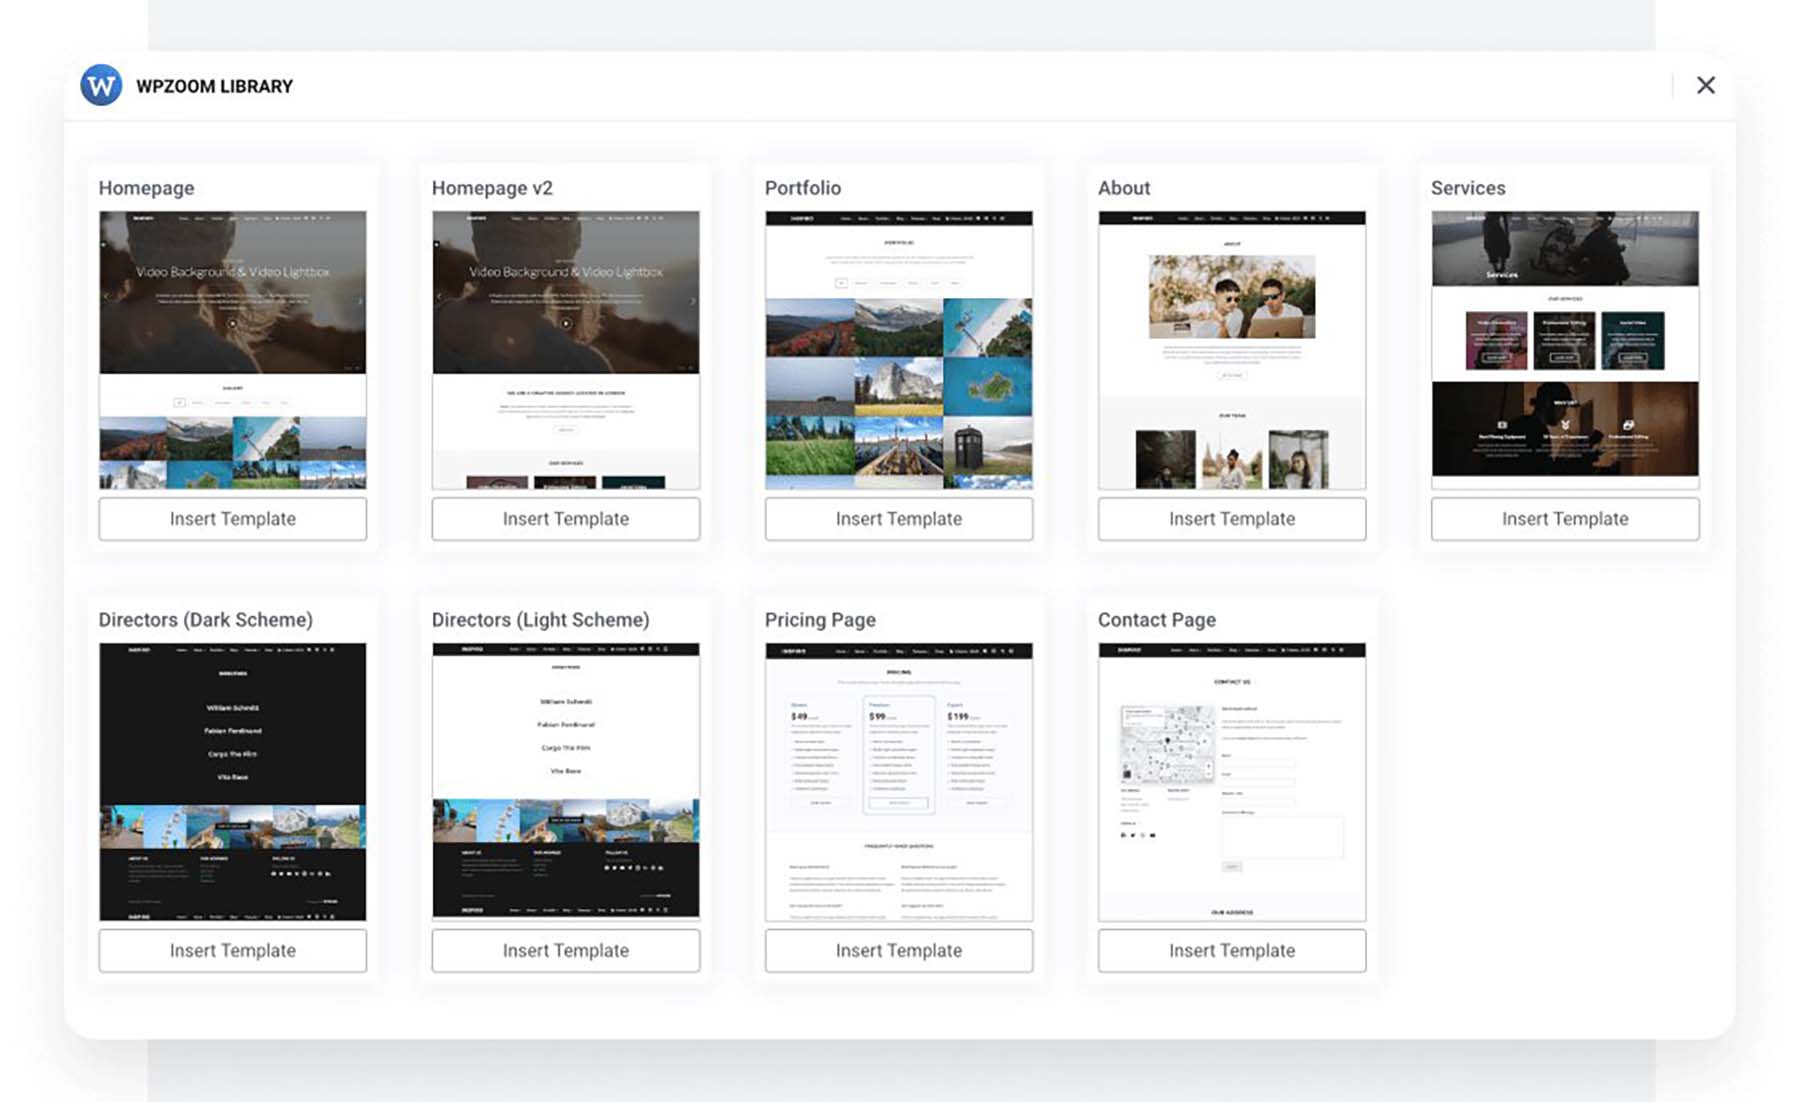Insert the Contact Page template
Viewport: 1800px width, 1102px height.
pyautogui.click(x=1232, y=950)
